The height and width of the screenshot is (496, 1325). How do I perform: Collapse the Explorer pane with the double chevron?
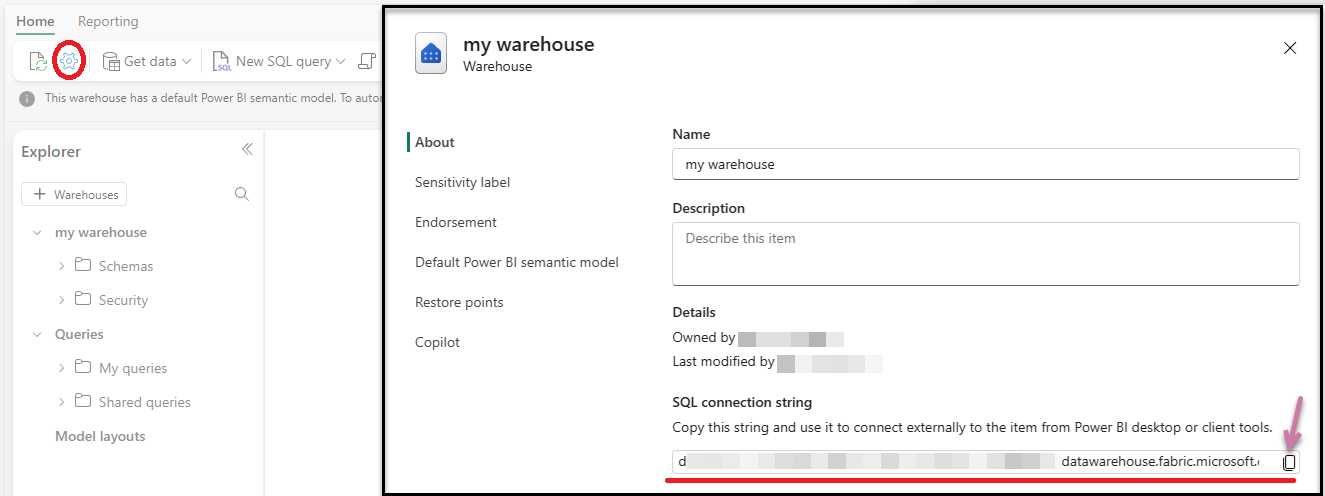tap(247, 150)
